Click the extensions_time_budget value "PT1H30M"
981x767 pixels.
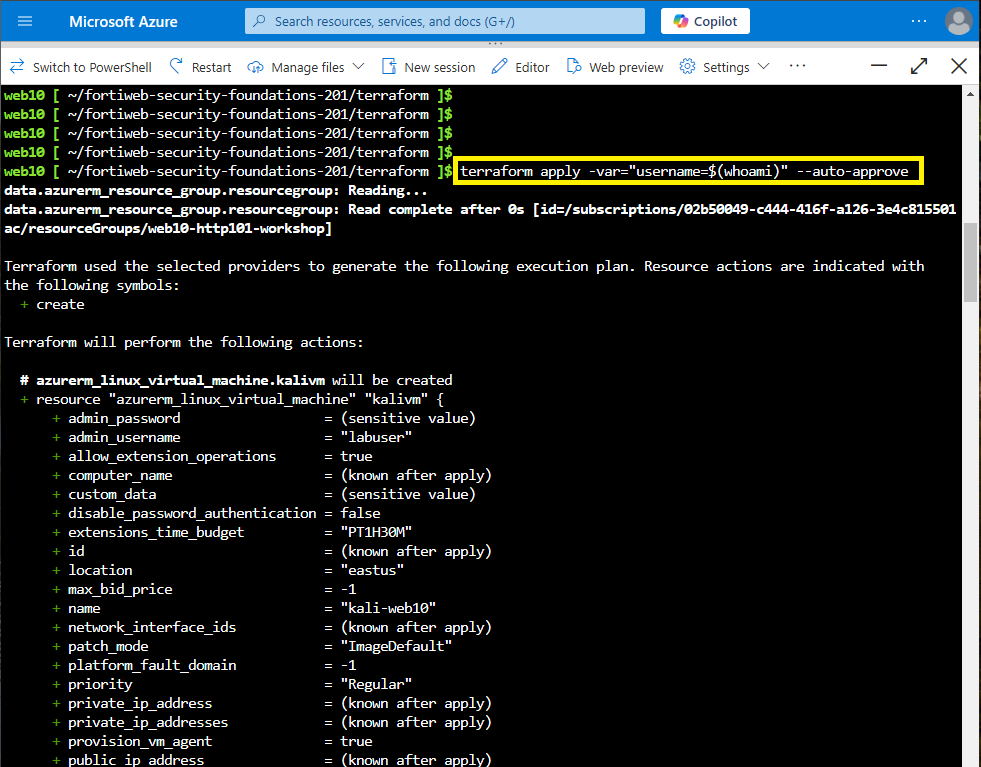pos(376,532)
